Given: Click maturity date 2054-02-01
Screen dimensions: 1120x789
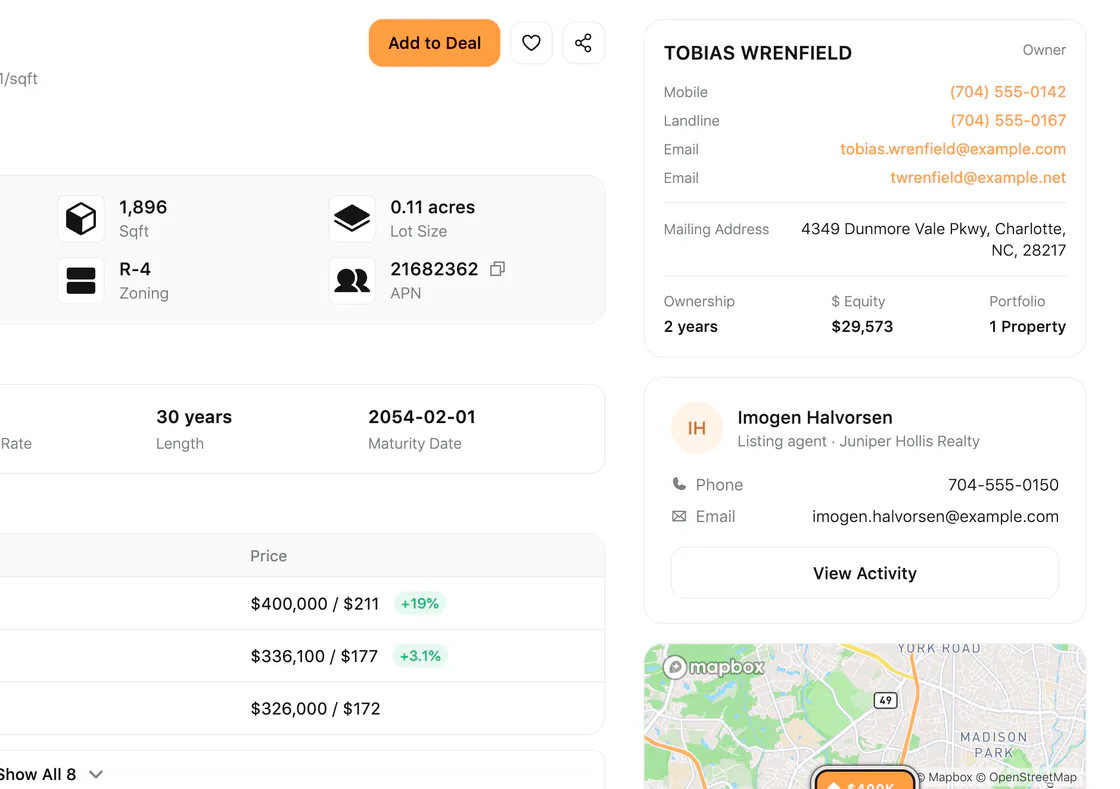Looking at the screenshot, I should click(x=421, y=417).
